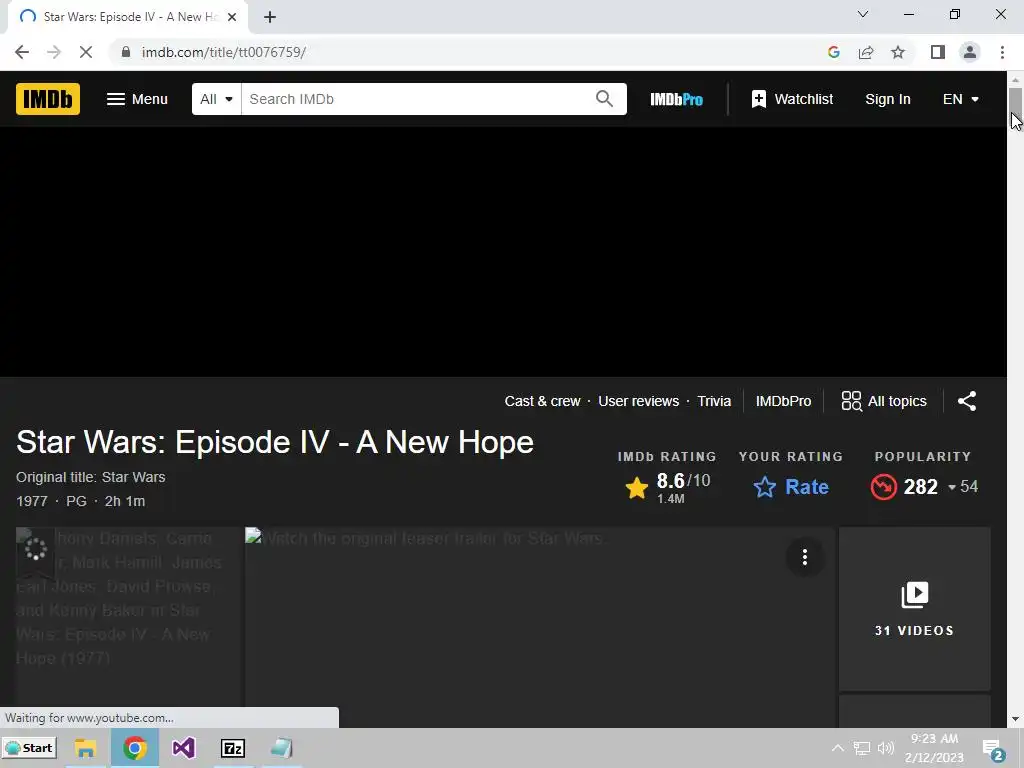Click the address bar URL

(x=223, y=52)
